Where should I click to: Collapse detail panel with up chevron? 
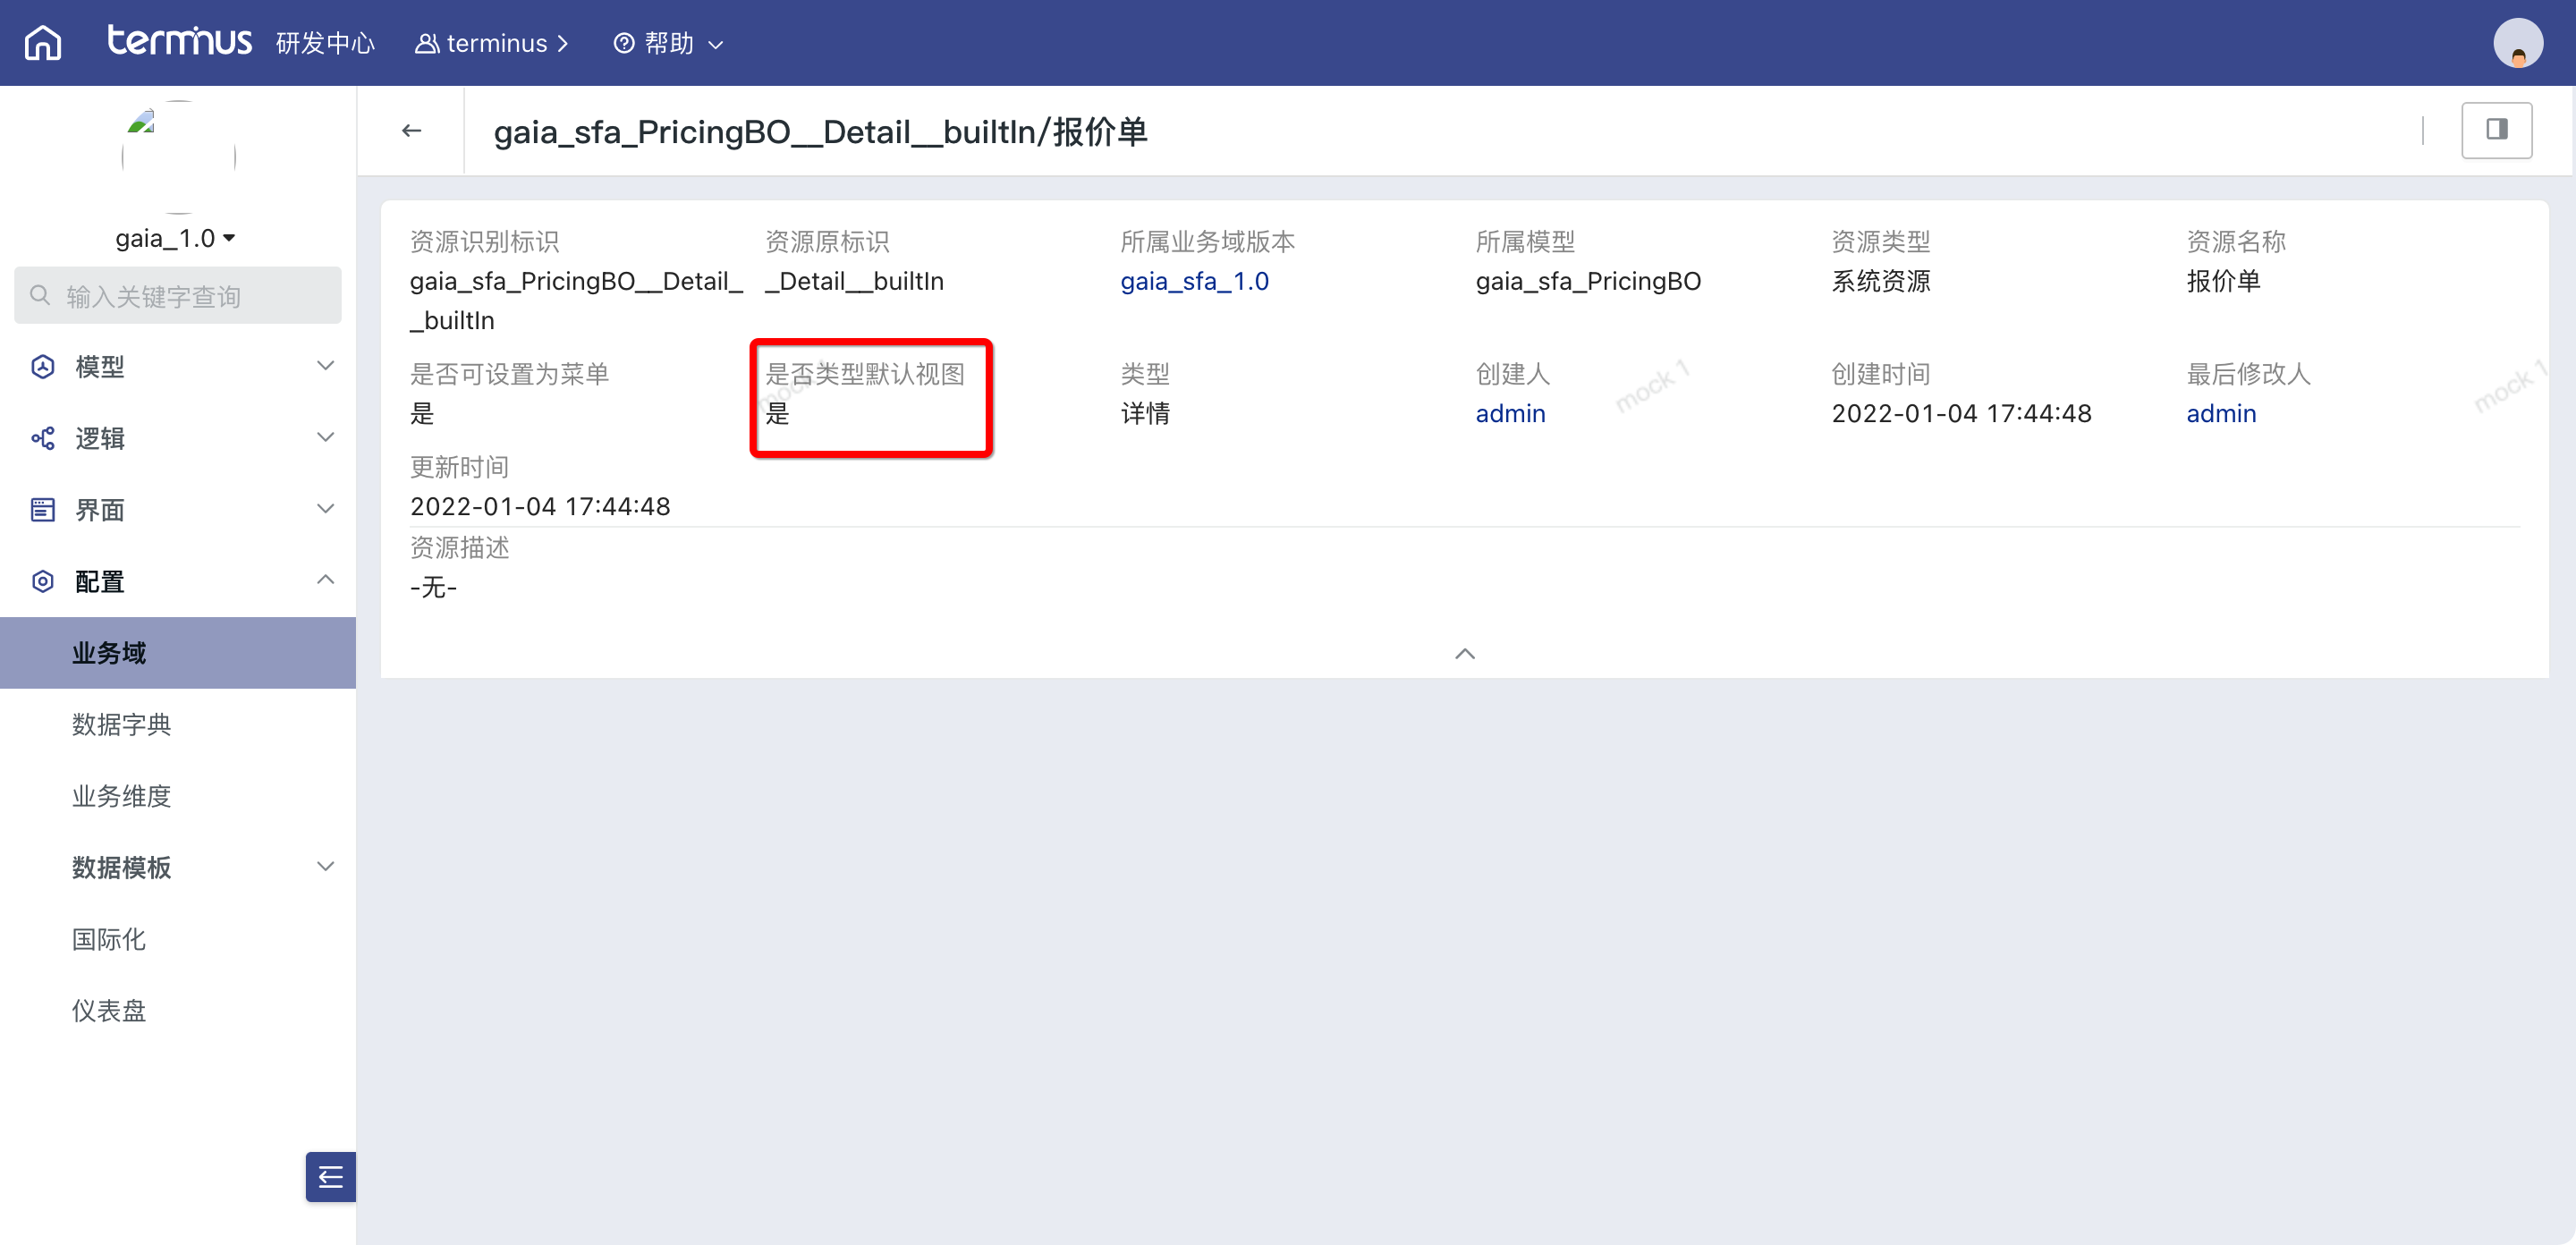pos(1464,654)
